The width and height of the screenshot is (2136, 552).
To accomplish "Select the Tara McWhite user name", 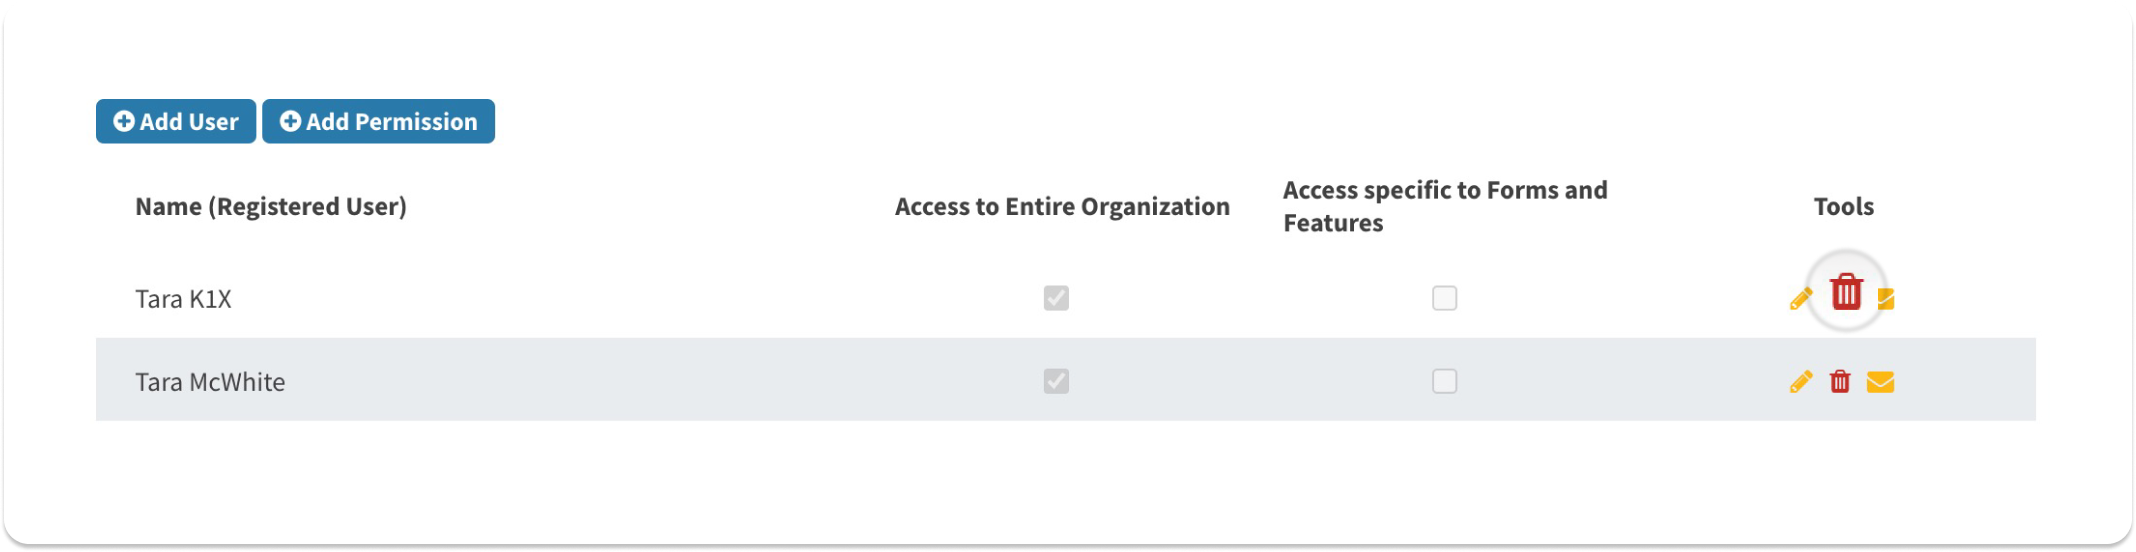I will point(210,382).
